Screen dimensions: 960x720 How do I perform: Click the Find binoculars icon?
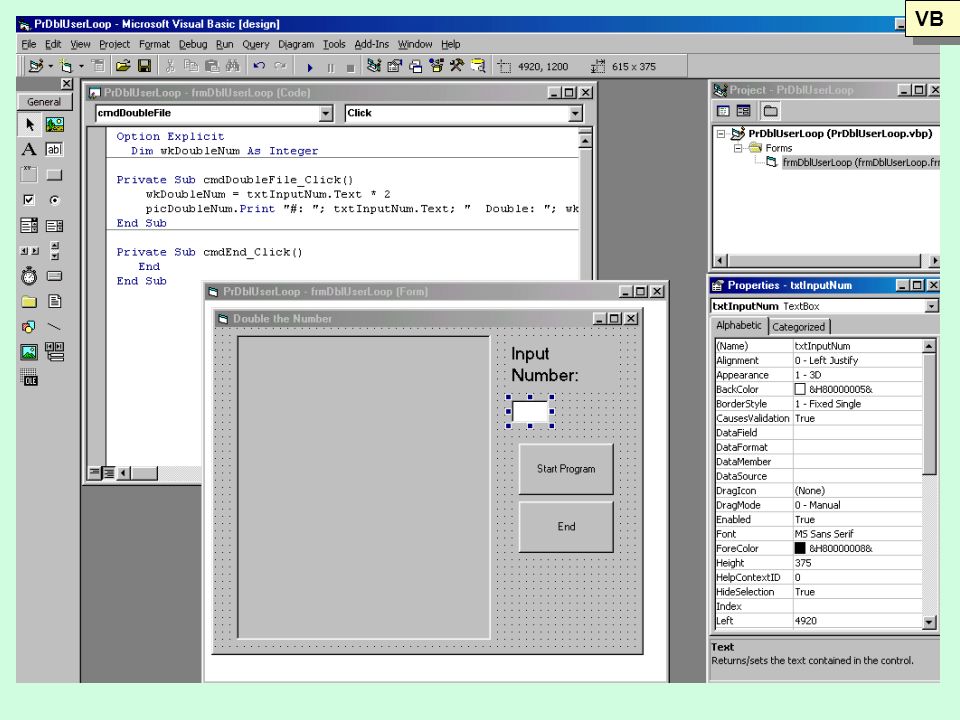pyautogui.click(x=232, y=66)
